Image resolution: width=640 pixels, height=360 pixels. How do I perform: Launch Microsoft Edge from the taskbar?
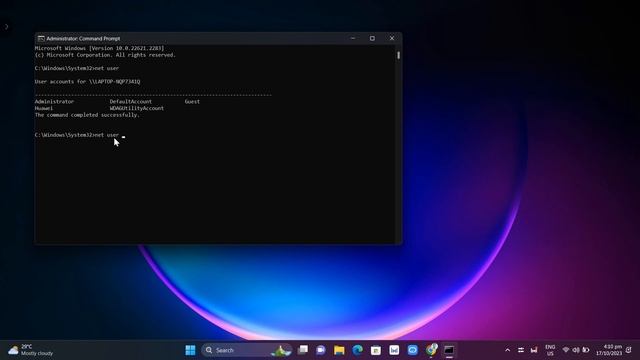click(358, 350)
